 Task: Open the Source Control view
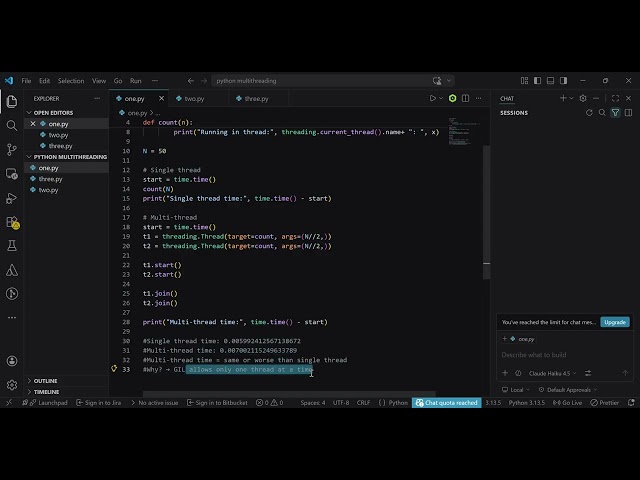click(x=12, y=149)
